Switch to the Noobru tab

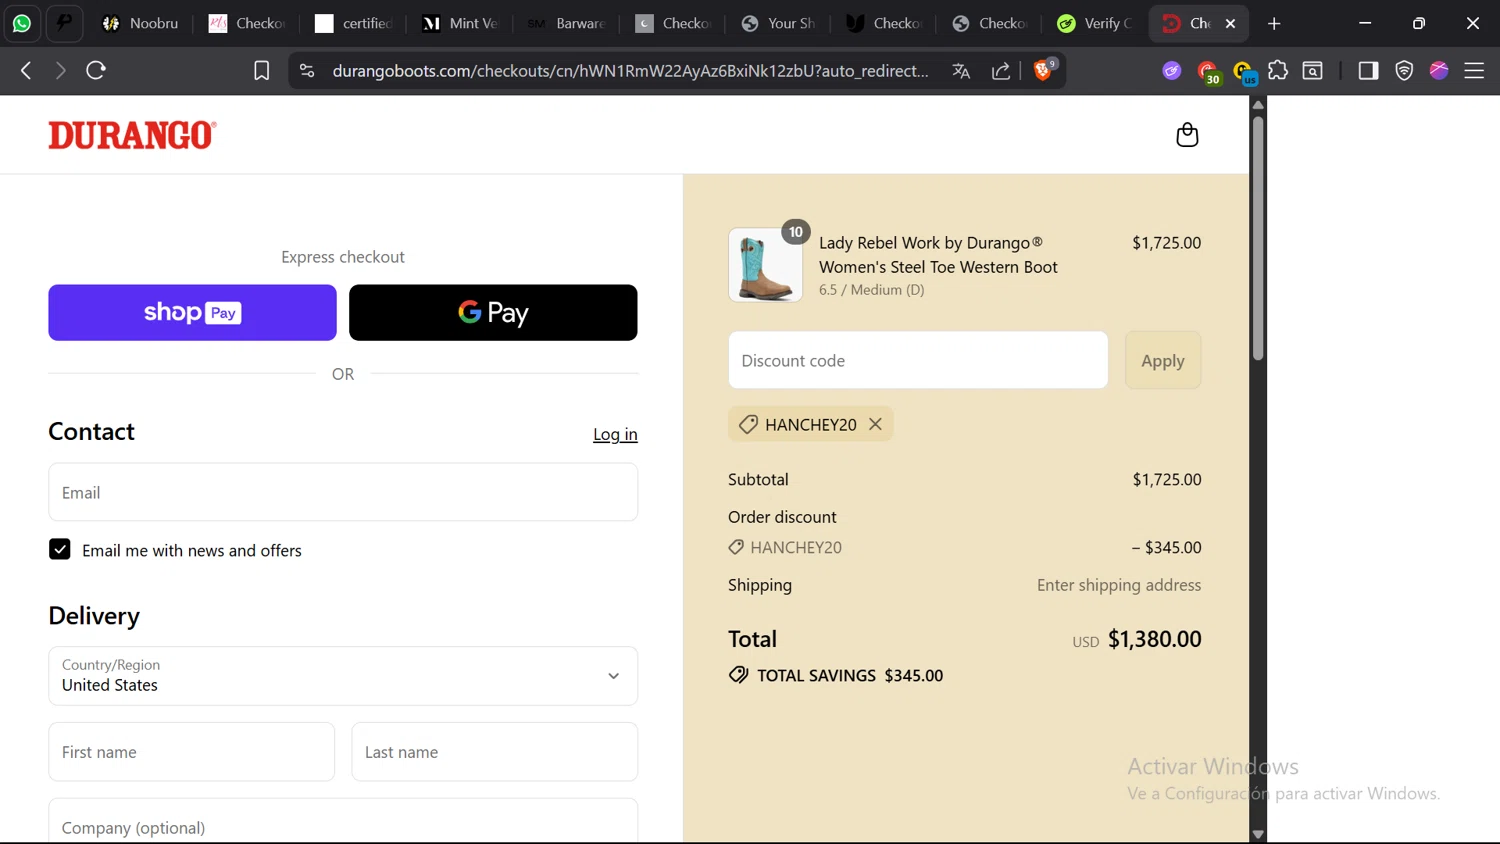point(141,23)
